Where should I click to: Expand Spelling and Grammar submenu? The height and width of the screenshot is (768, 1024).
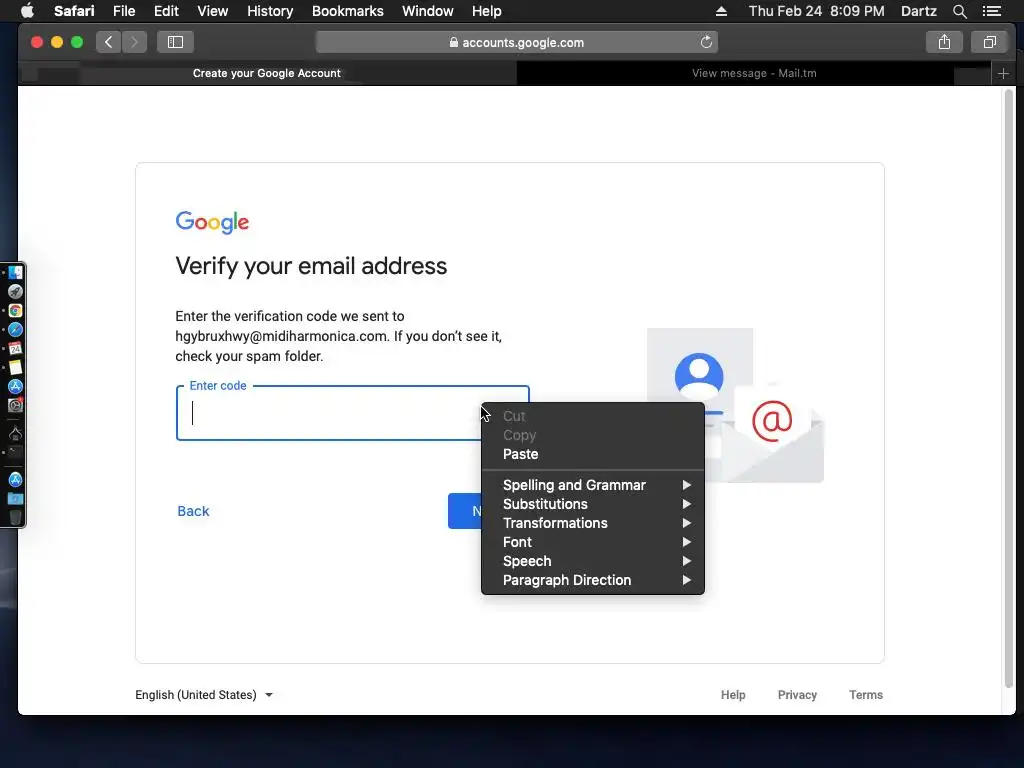click(593, 485)
